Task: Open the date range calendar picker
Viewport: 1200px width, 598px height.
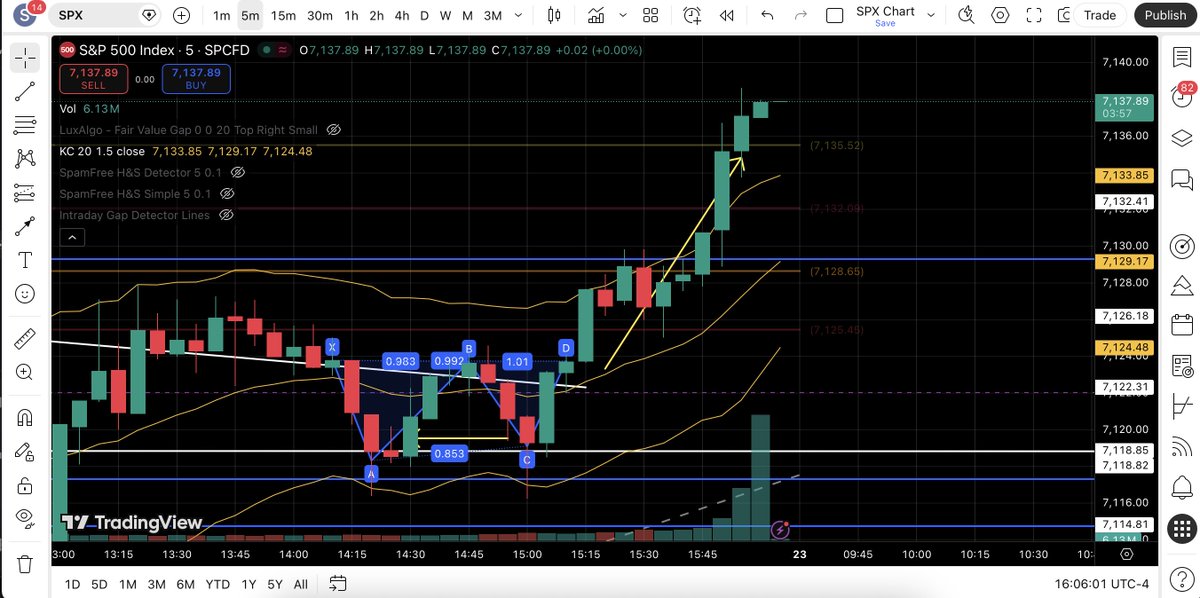Action: click(x=338, y=583)
